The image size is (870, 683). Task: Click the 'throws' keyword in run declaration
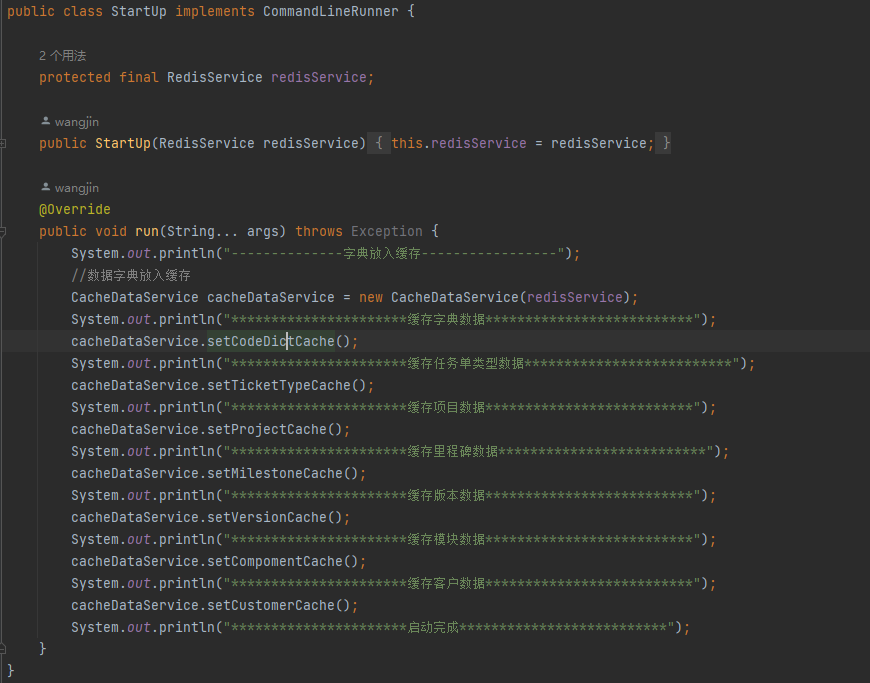(x=319, y=231)
